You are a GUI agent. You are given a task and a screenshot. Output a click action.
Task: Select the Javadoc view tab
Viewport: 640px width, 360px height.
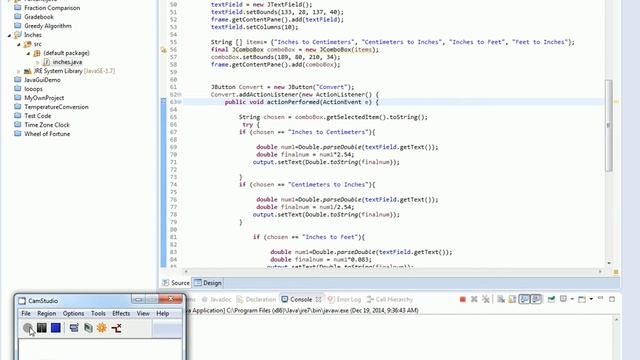pos(217,300)
